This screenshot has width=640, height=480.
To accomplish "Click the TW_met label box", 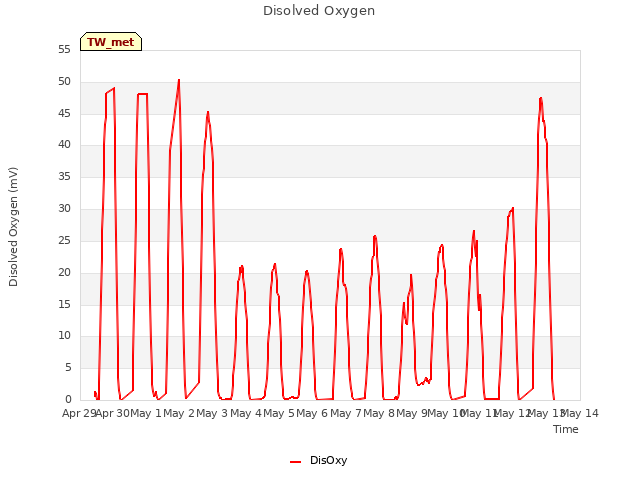I will (x=111, y=42).
